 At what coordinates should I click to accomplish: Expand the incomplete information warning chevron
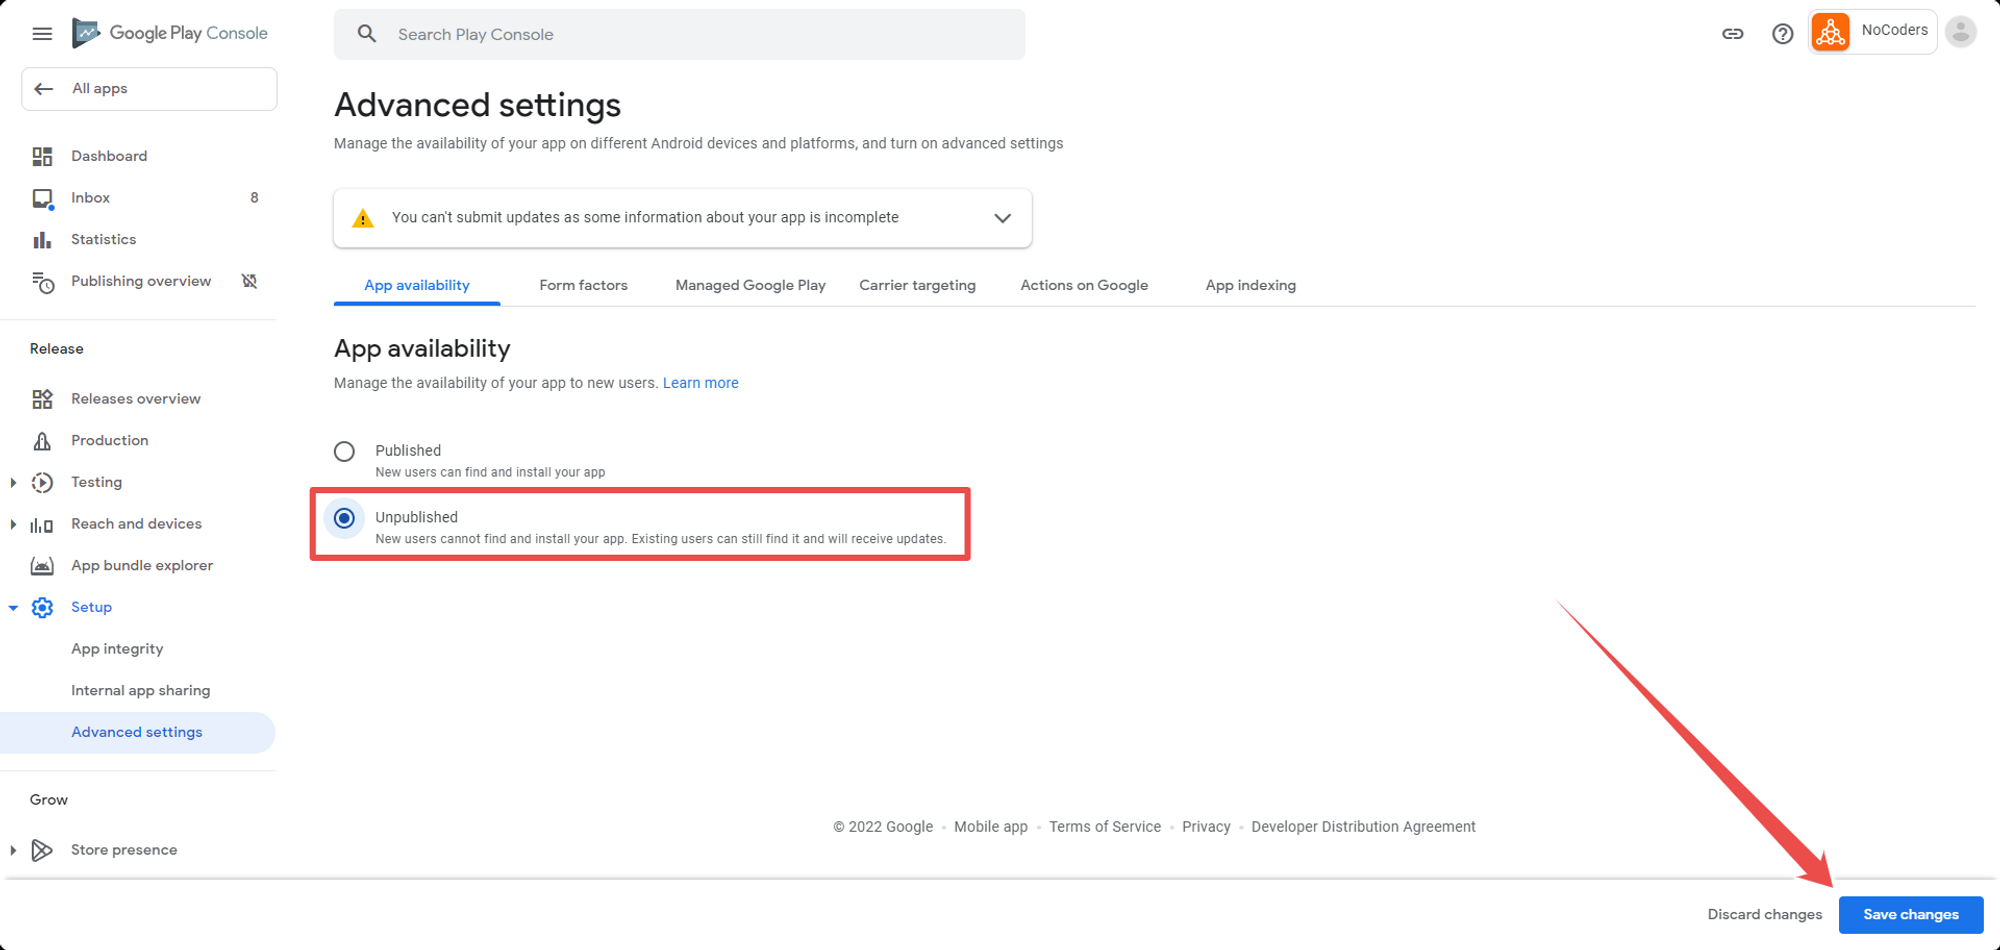pos(1002,218)
